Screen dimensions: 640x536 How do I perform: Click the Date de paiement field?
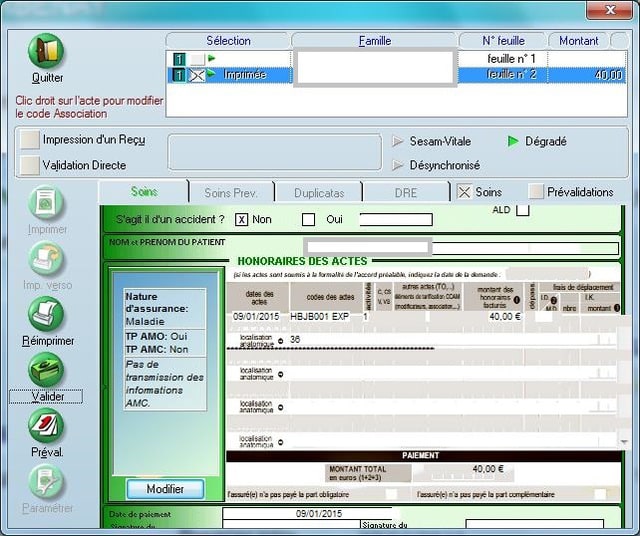pyautogui.click(x=289, y=514)
